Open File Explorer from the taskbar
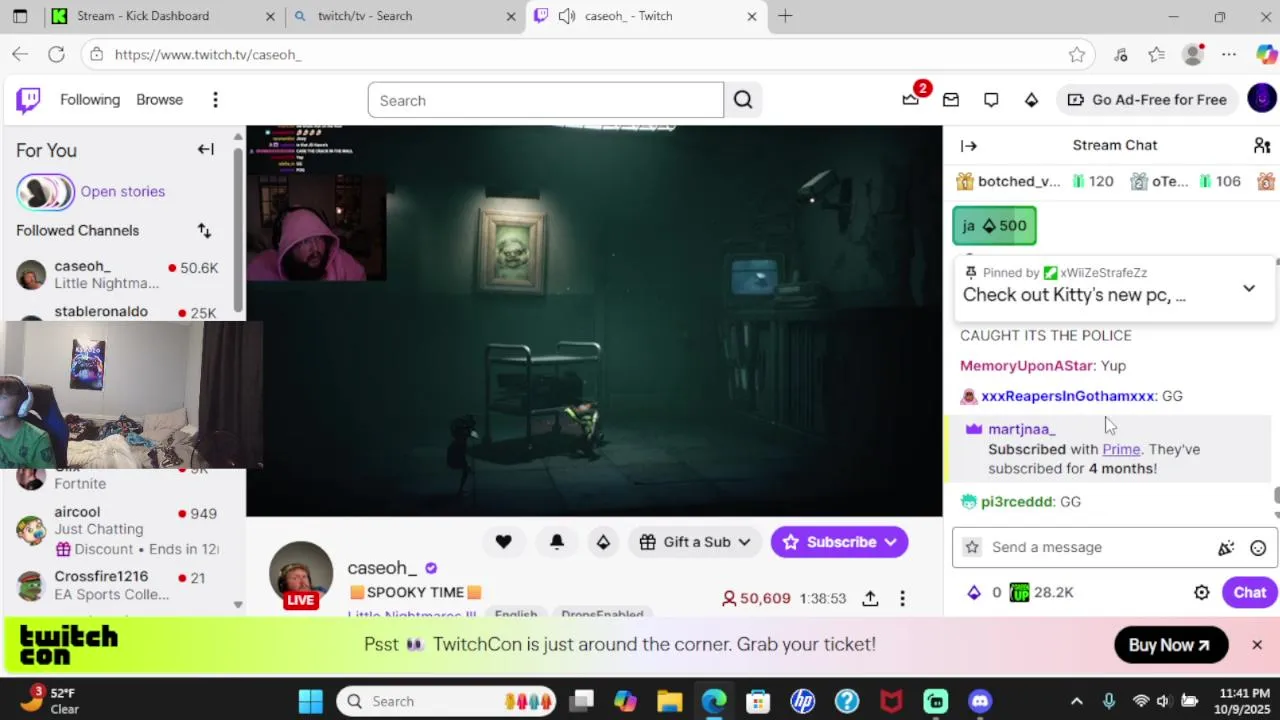1280x720 pixels. [x=670, y=701]
